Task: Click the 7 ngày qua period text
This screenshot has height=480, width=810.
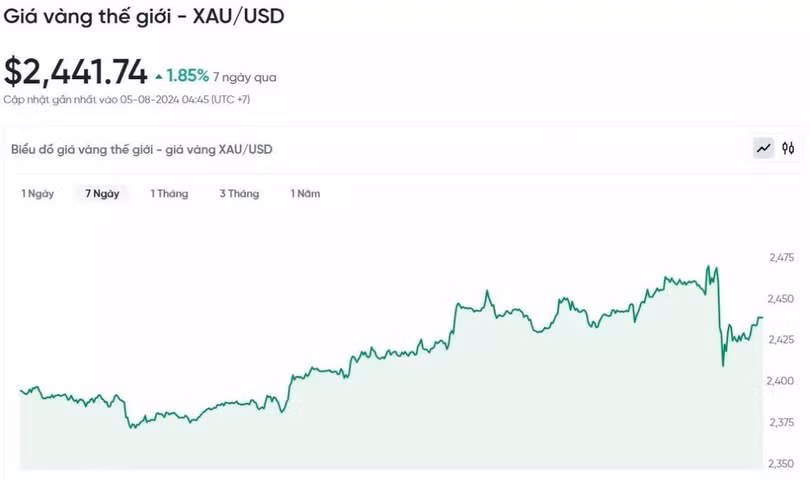Action: tap(245, 77)
